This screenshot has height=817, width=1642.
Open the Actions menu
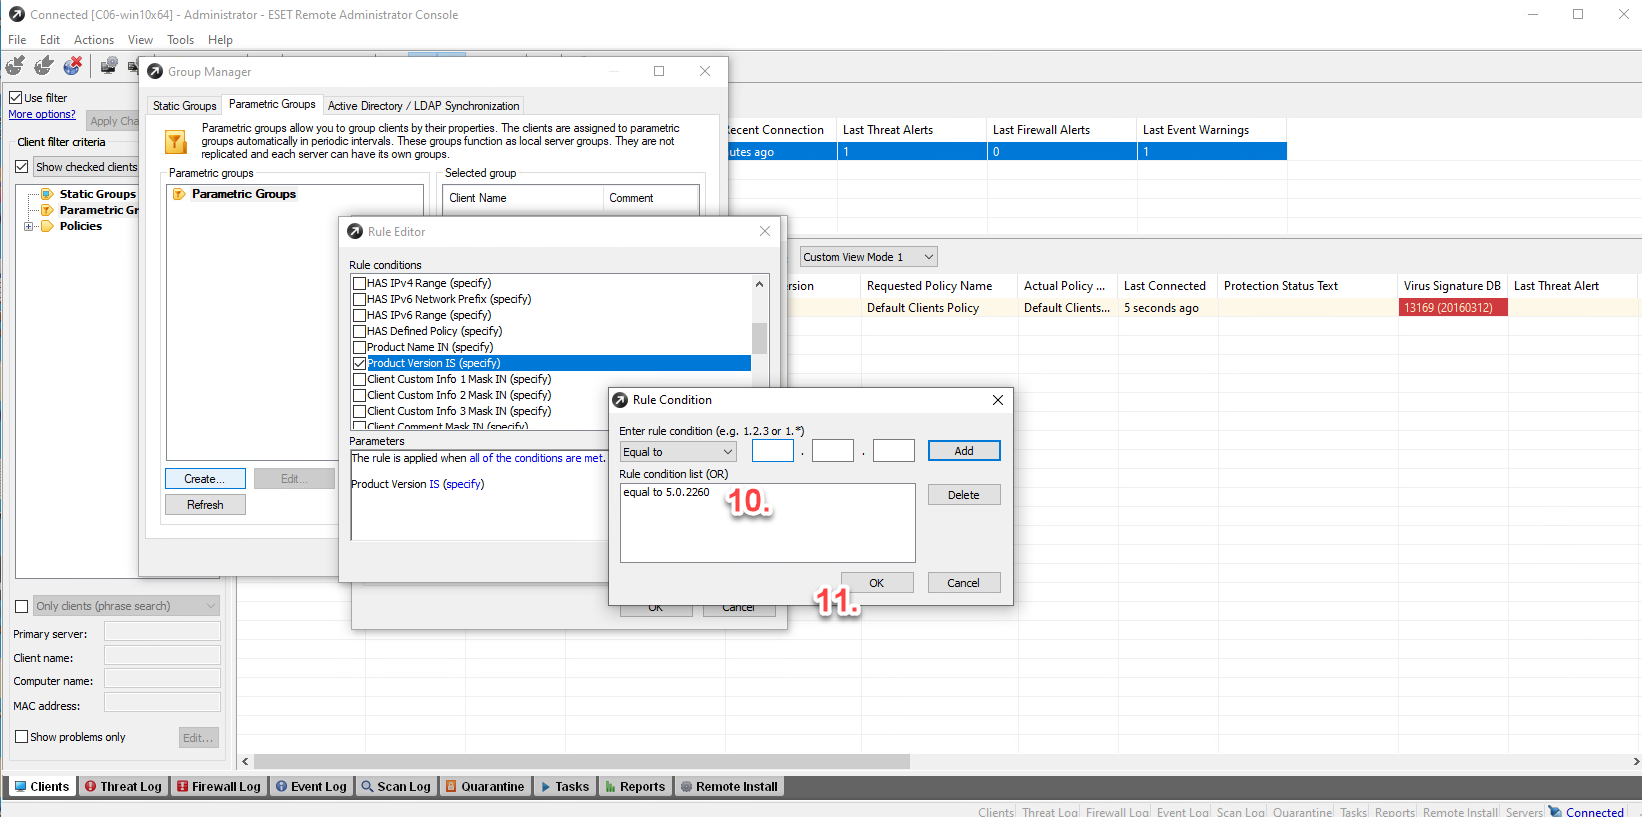94,40
